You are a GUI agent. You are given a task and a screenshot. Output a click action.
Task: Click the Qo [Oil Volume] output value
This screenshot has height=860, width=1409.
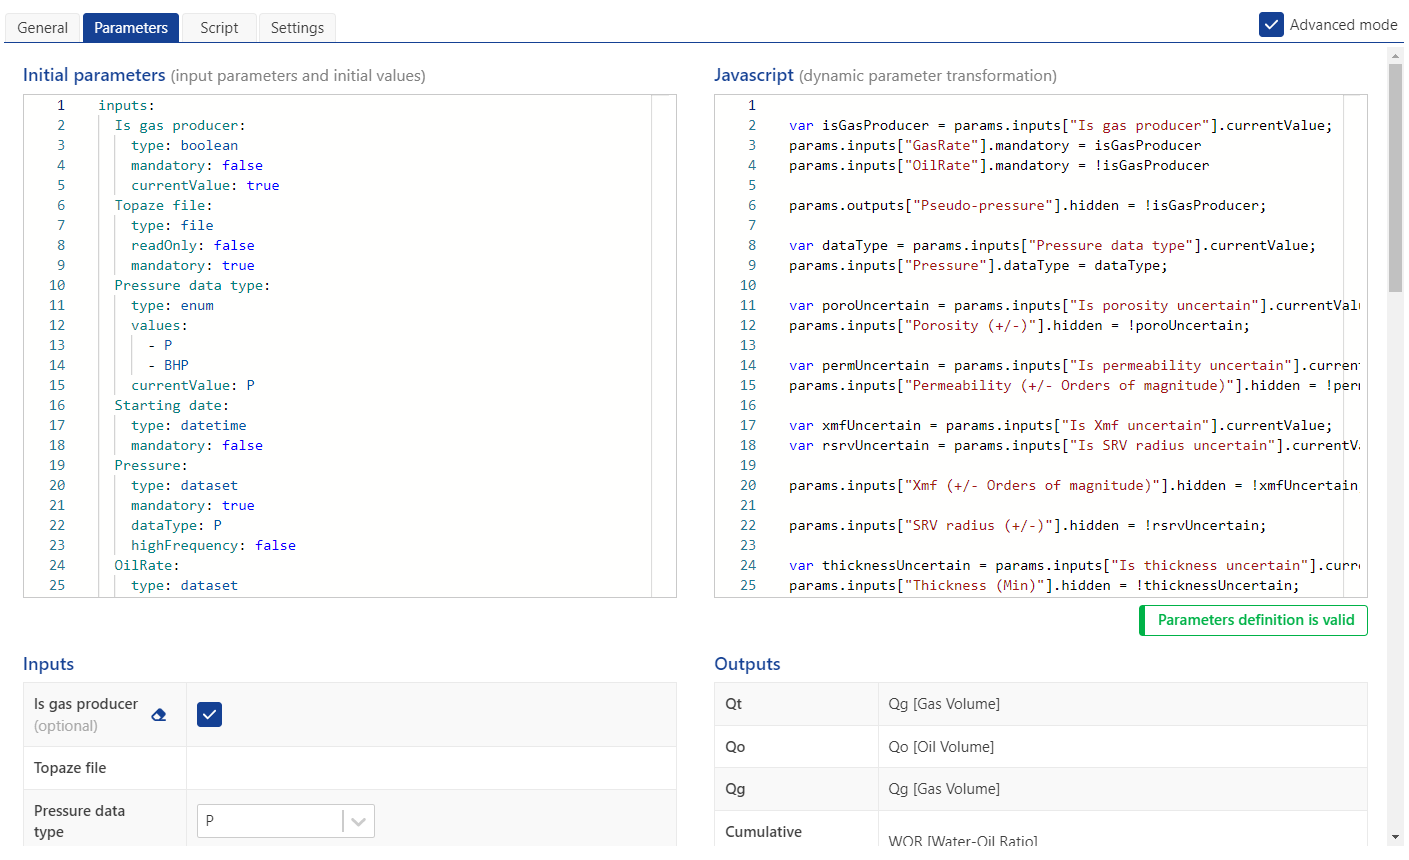[x=941, y=747]
